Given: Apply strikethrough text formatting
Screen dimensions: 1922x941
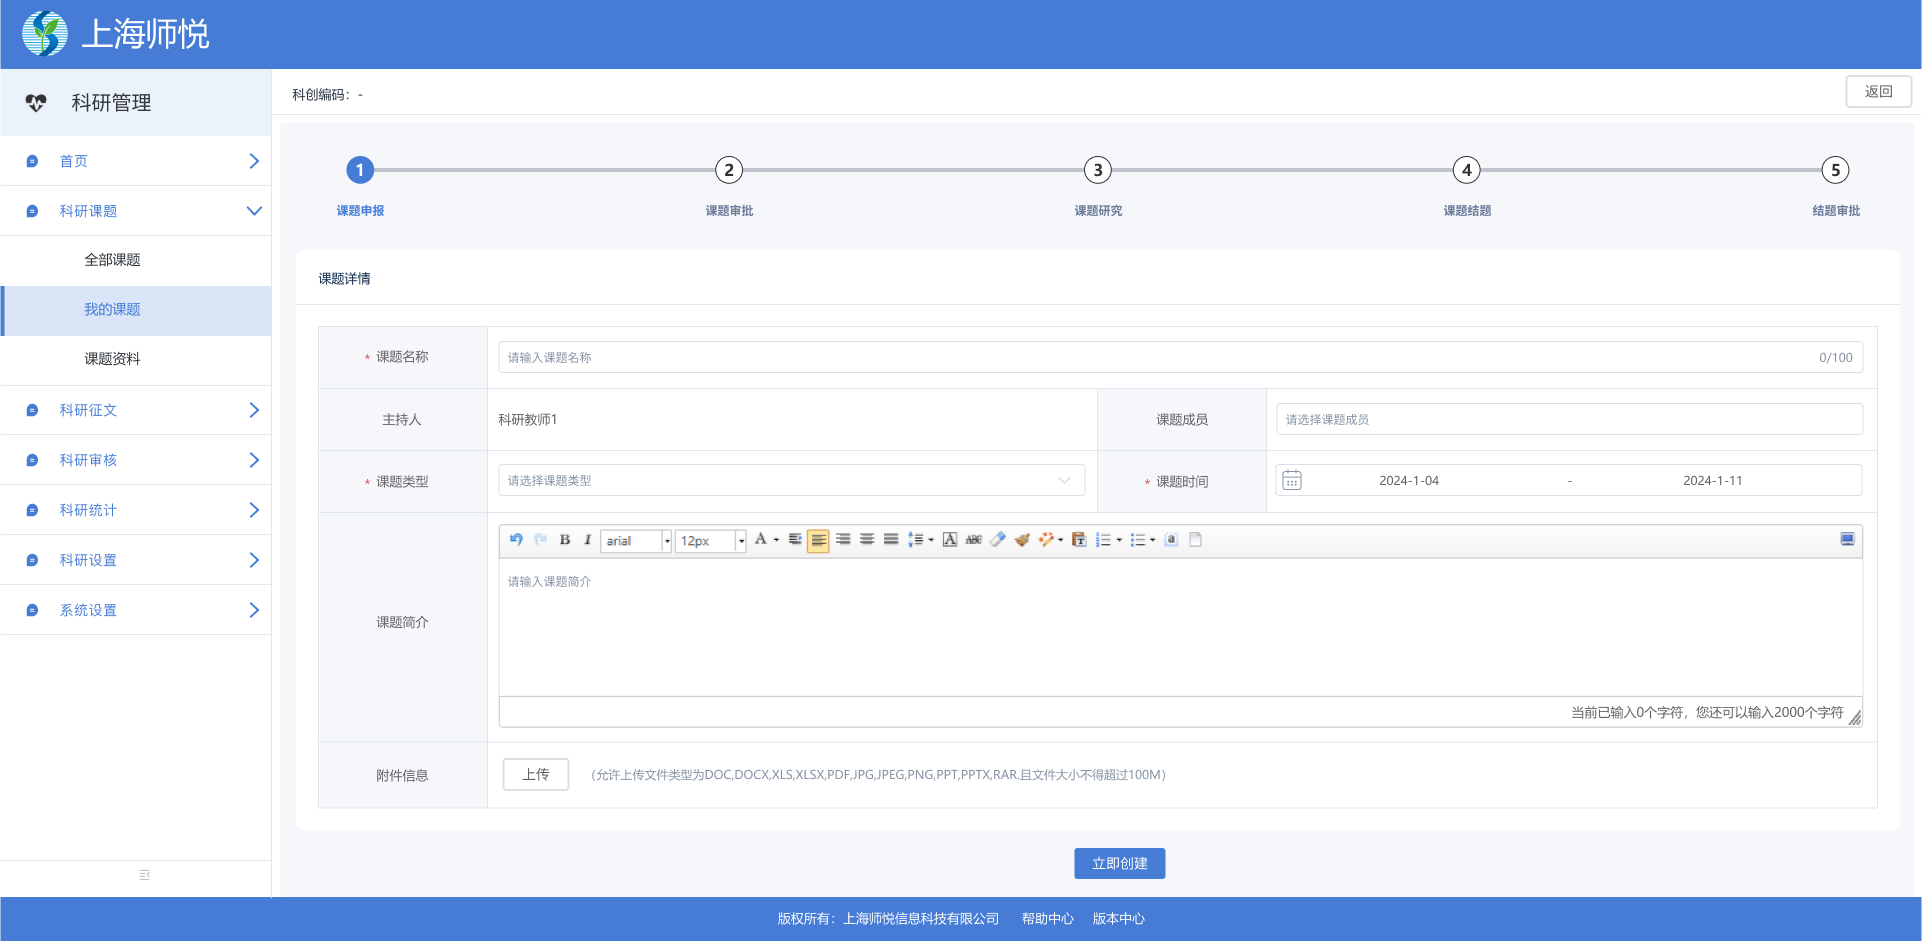Looking at the screenshot, I should (x=973, y=540).
